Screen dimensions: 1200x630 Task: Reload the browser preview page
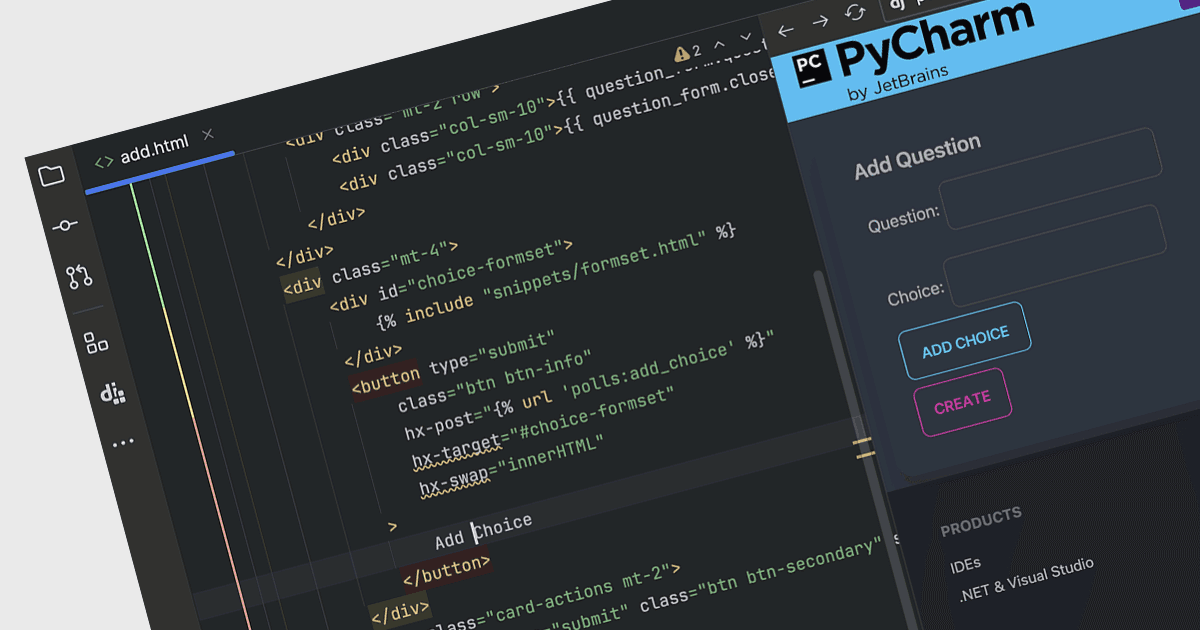point(855,12)
